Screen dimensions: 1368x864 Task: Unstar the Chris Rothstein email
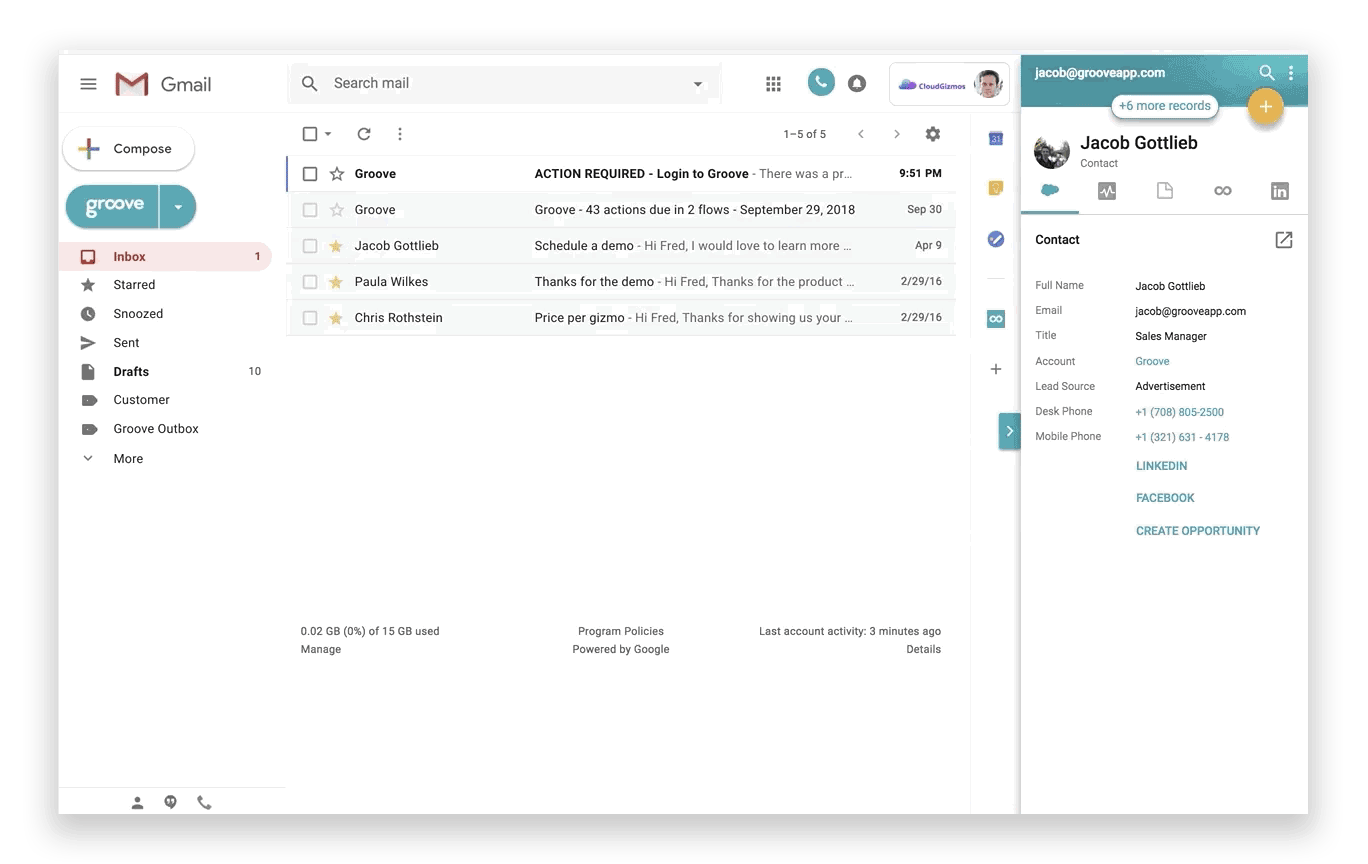337,318
